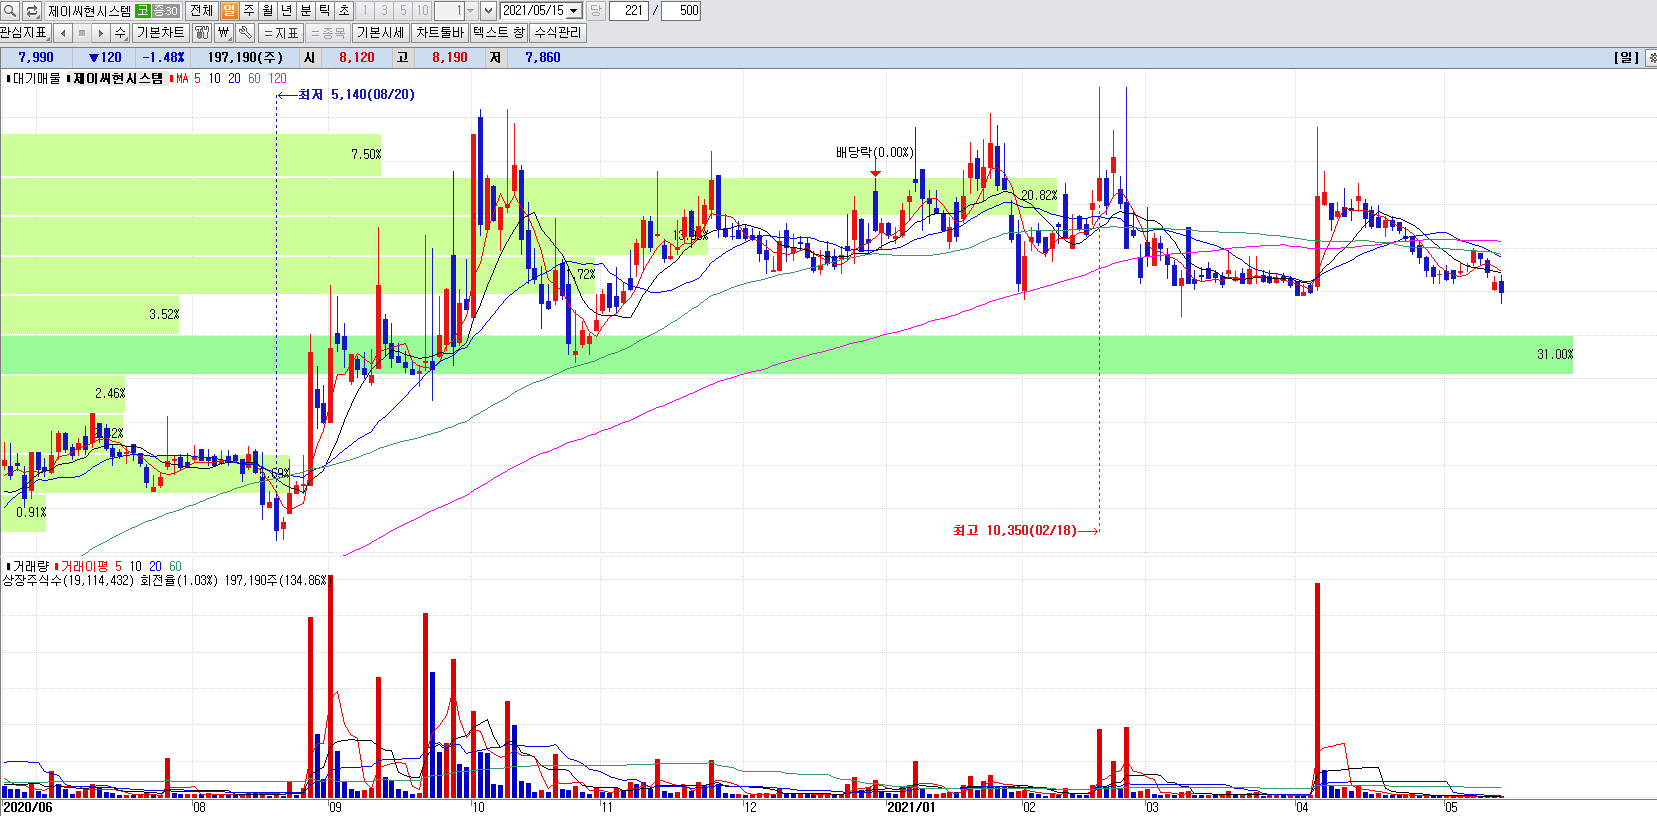The width and height of the screenshot is (1657, 816).
Task: Click current price 7,990 in header
Action: point(36,58)
